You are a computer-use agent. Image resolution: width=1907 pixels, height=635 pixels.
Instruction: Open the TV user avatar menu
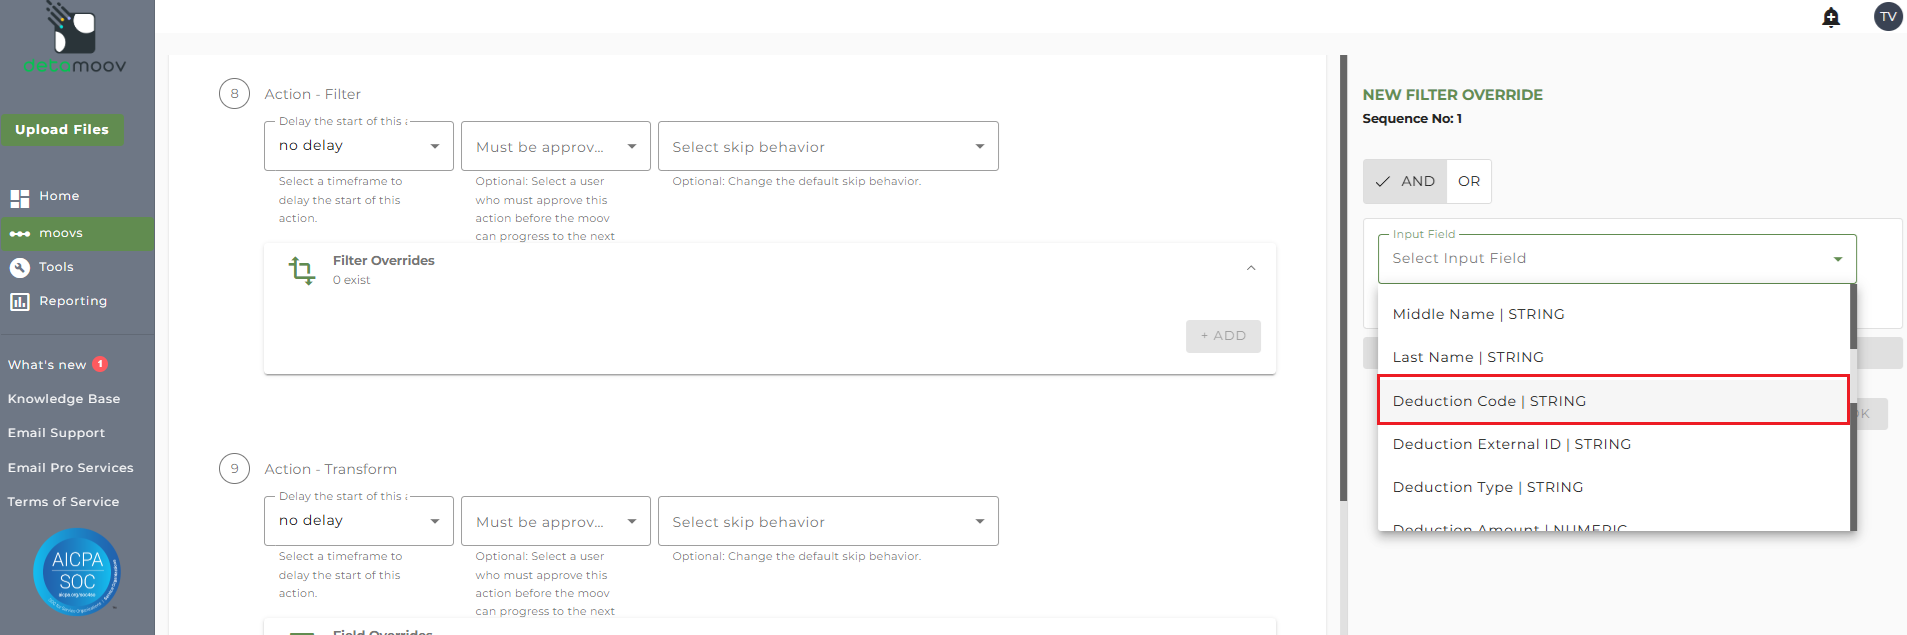point(1887,17)
